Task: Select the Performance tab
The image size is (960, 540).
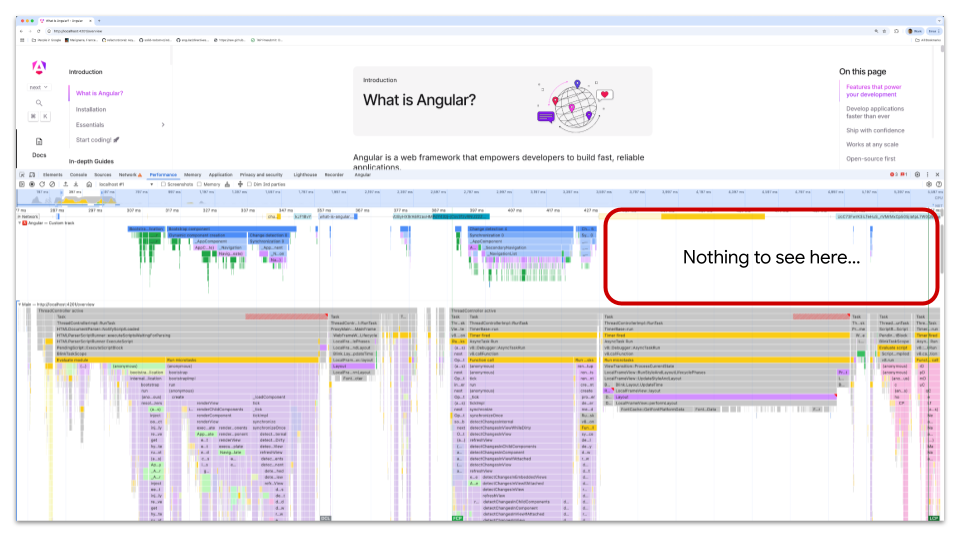Action: point(163,174)
